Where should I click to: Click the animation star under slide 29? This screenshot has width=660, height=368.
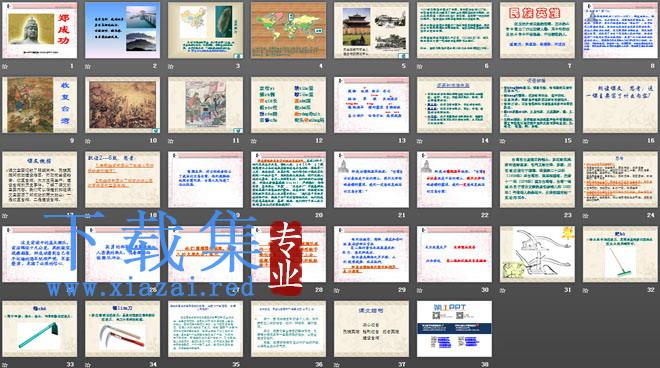click(337, 291)
